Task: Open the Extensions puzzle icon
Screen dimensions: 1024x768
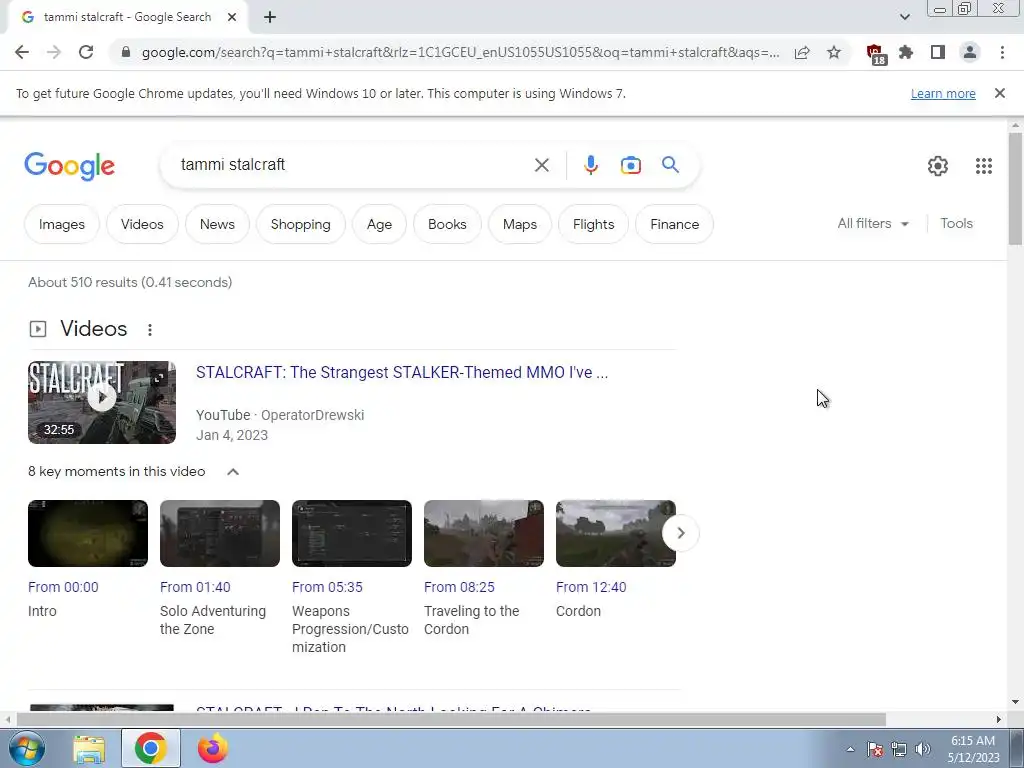Action: (906, 52)
